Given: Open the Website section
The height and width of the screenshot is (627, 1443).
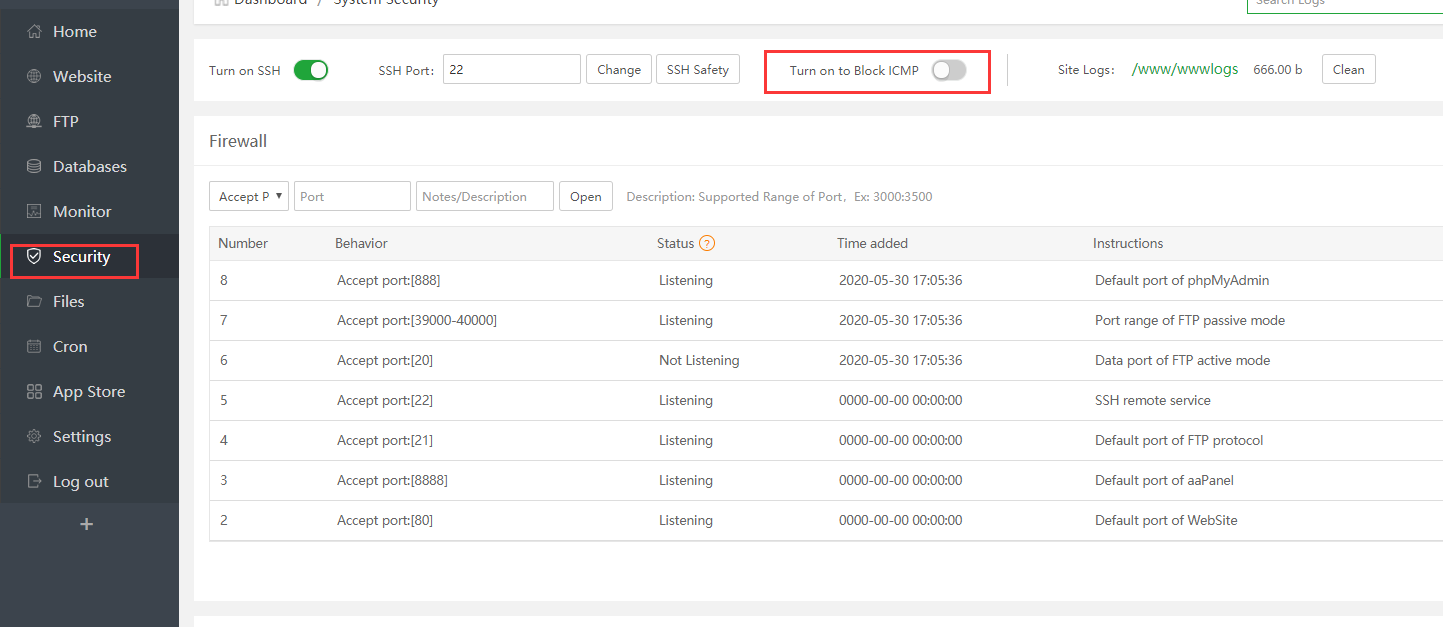Looking at the screenshot, I should 80,76.
